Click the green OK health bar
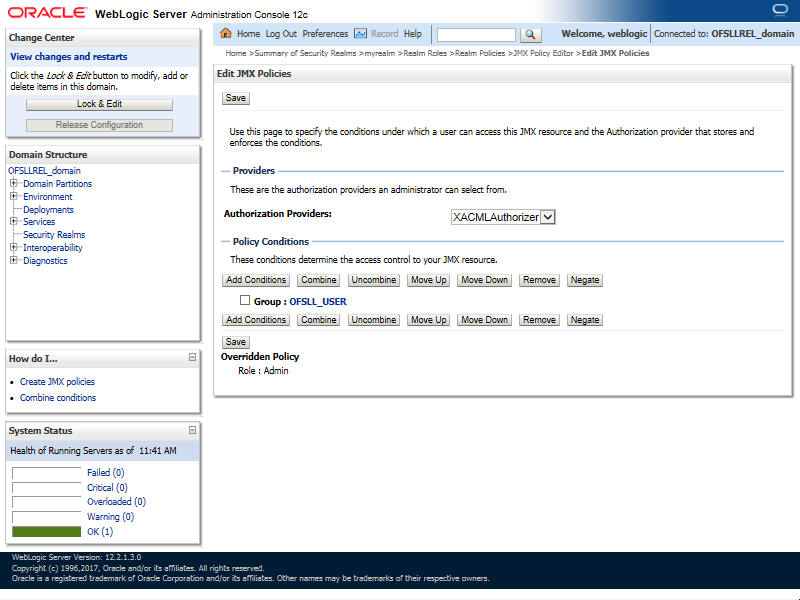Screen dimensions: 800x600 [x=46, y=532]
